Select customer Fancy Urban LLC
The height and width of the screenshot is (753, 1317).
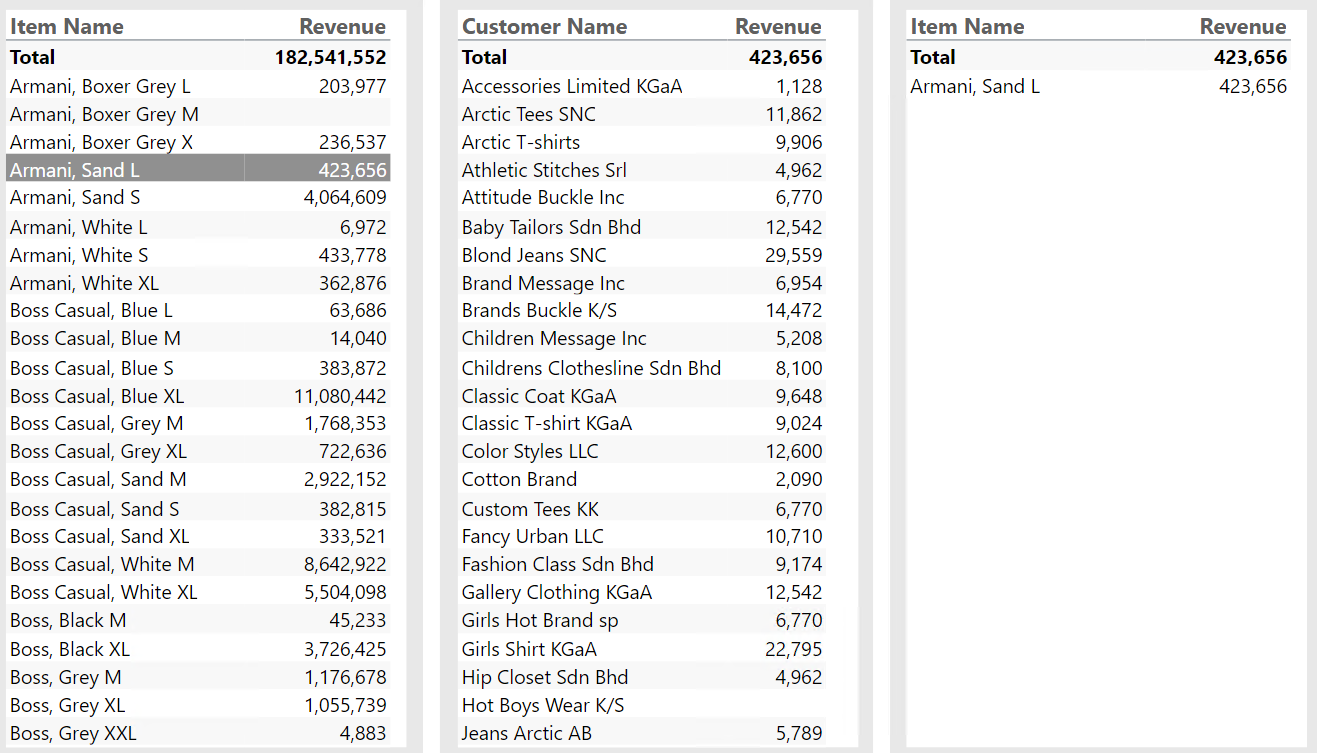[533, 536]
